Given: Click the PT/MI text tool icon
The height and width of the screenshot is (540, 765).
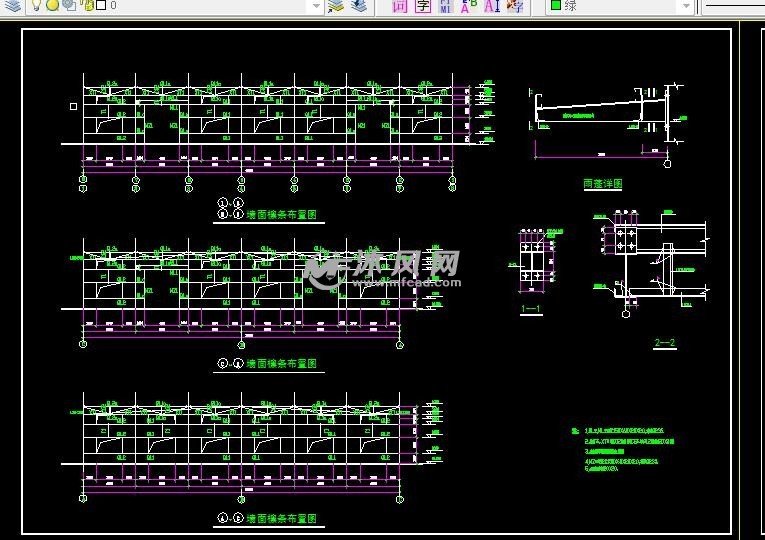Looking at the screenshot, I should click(445, 6).
